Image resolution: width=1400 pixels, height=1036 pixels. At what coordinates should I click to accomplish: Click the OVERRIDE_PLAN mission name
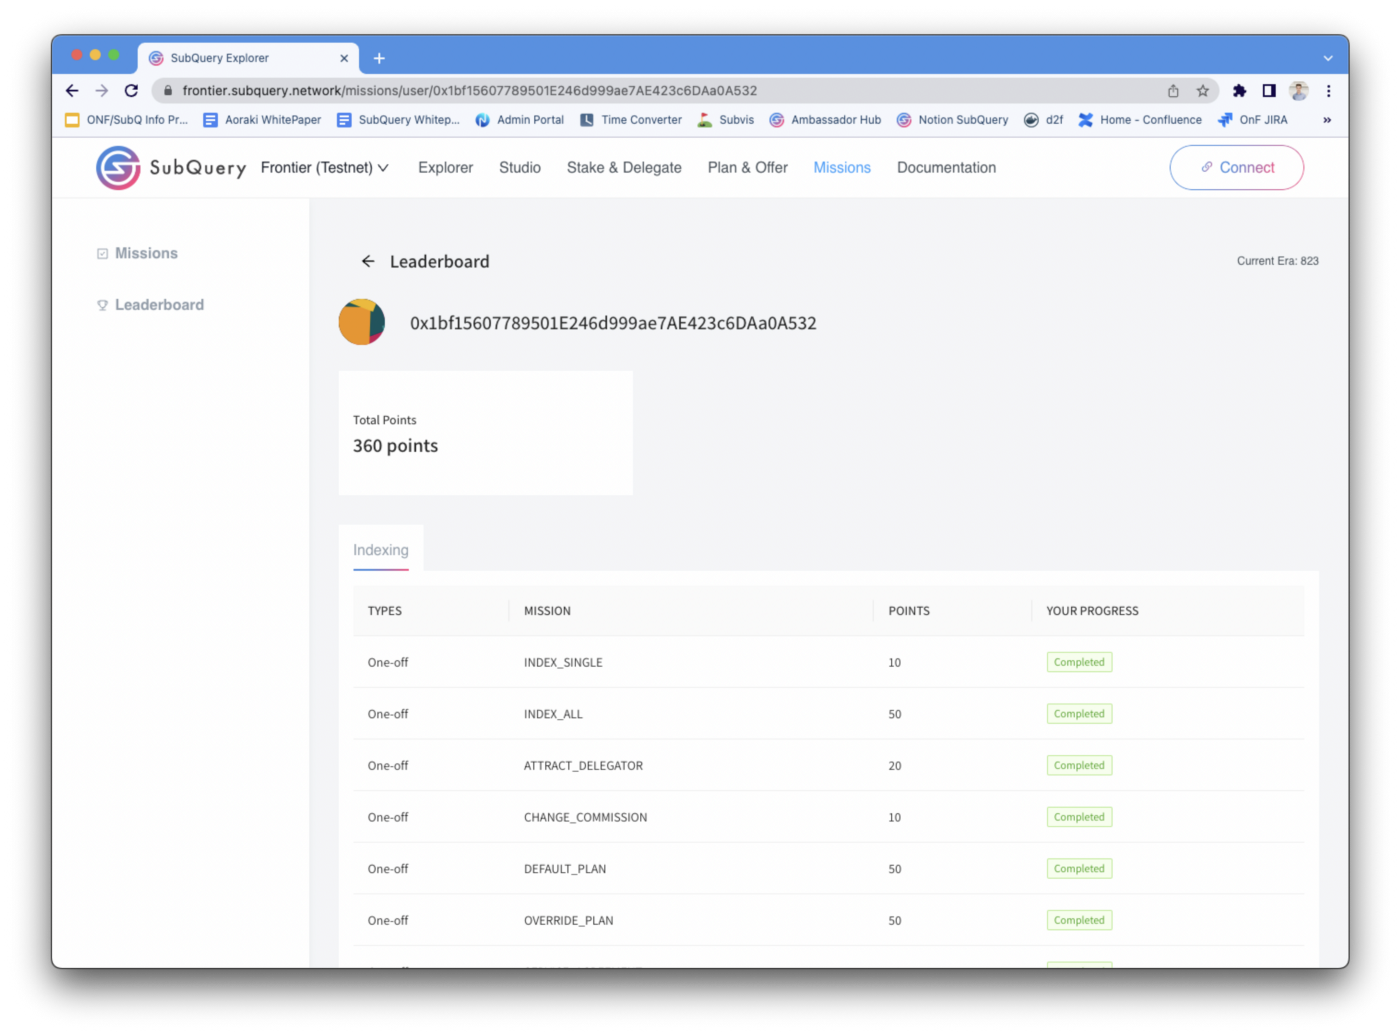(x=569, y=921)
